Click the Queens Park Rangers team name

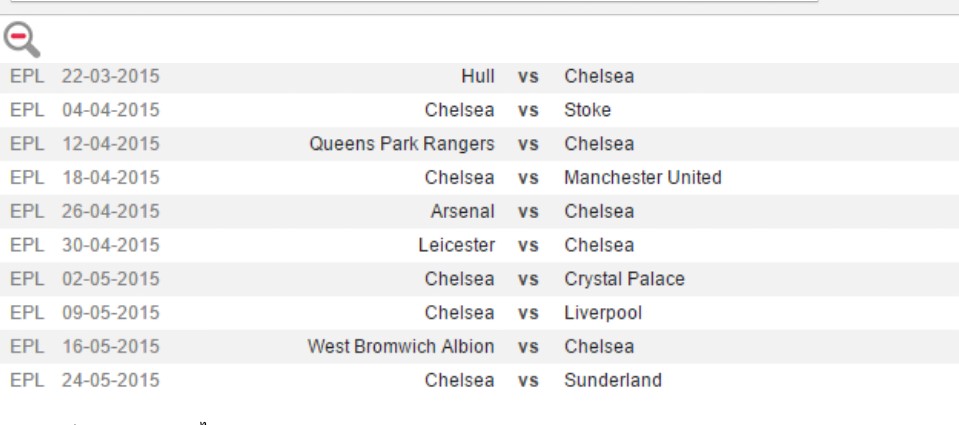pyautogui.click(x=402, y=144)
